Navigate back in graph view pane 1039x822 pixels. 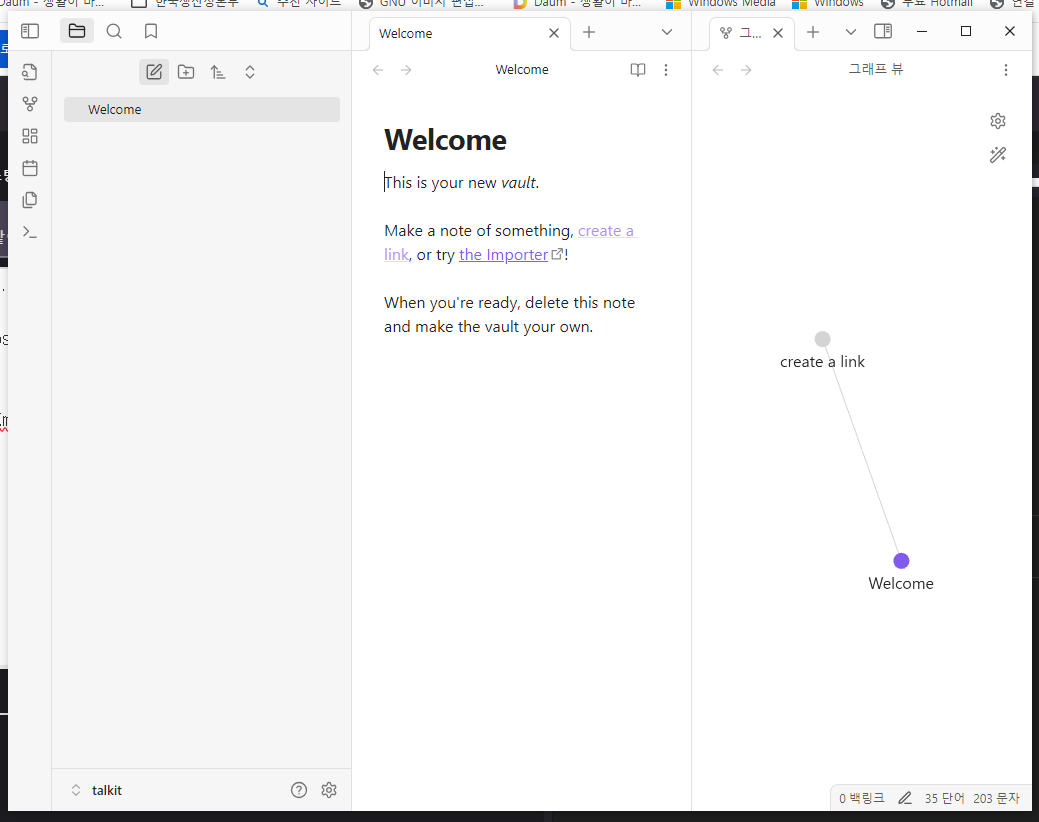click(x=718, y=70)
